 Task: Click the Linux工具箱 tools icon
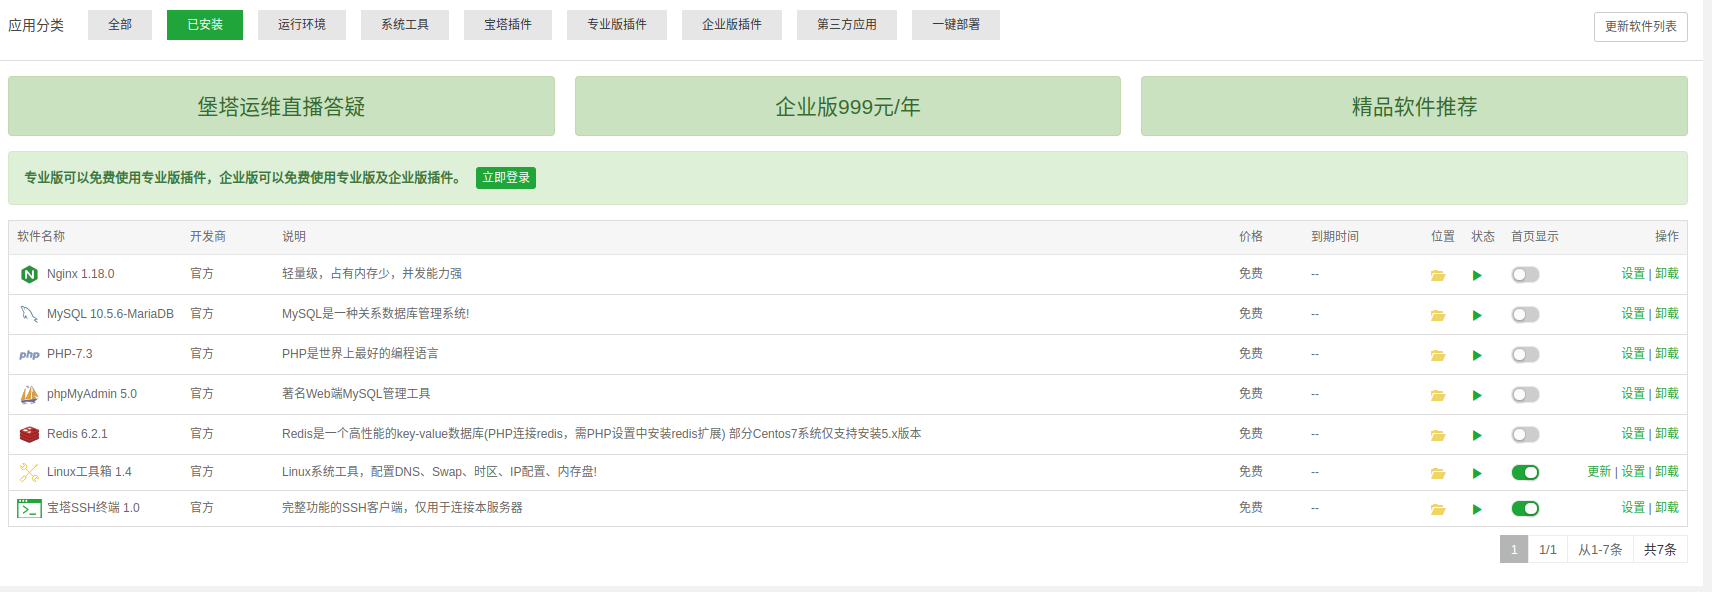click(x=29, y=472)
